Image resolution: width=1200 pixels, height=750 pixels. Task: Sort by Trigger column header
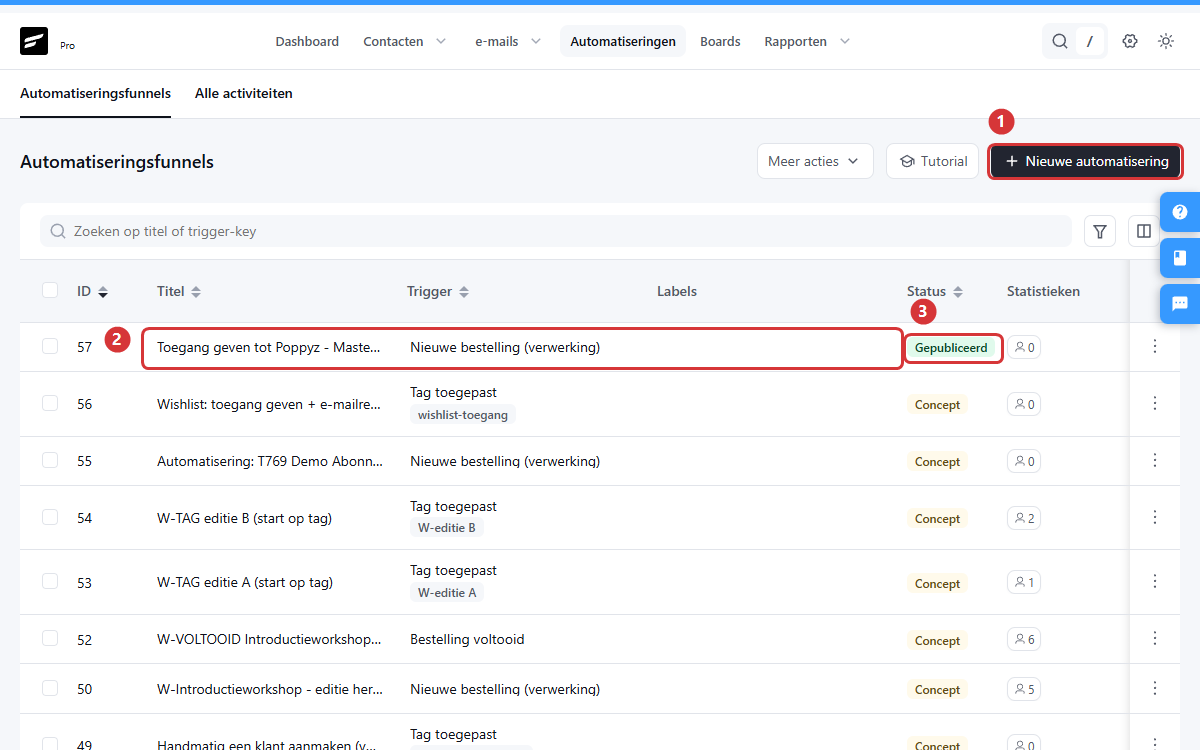[438, 291]
